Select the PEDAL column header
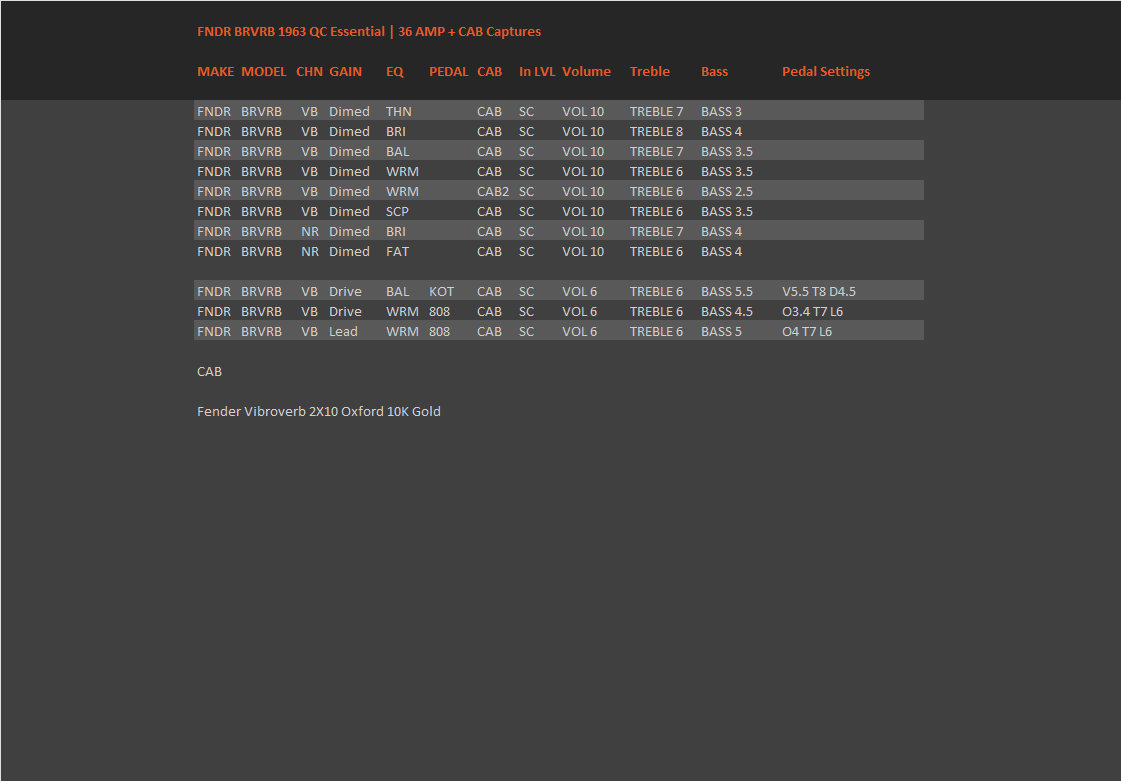This screenshot has width=1121, height=781. (449, 72)
